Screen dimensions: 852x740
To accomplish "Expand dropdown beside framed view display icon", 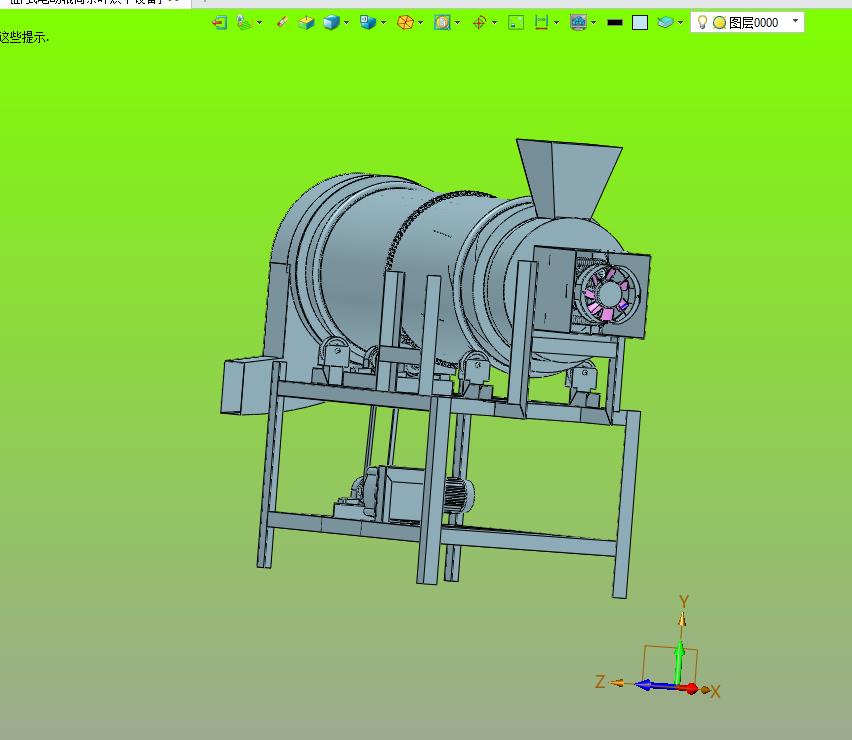I will click(x=458, y=23).
